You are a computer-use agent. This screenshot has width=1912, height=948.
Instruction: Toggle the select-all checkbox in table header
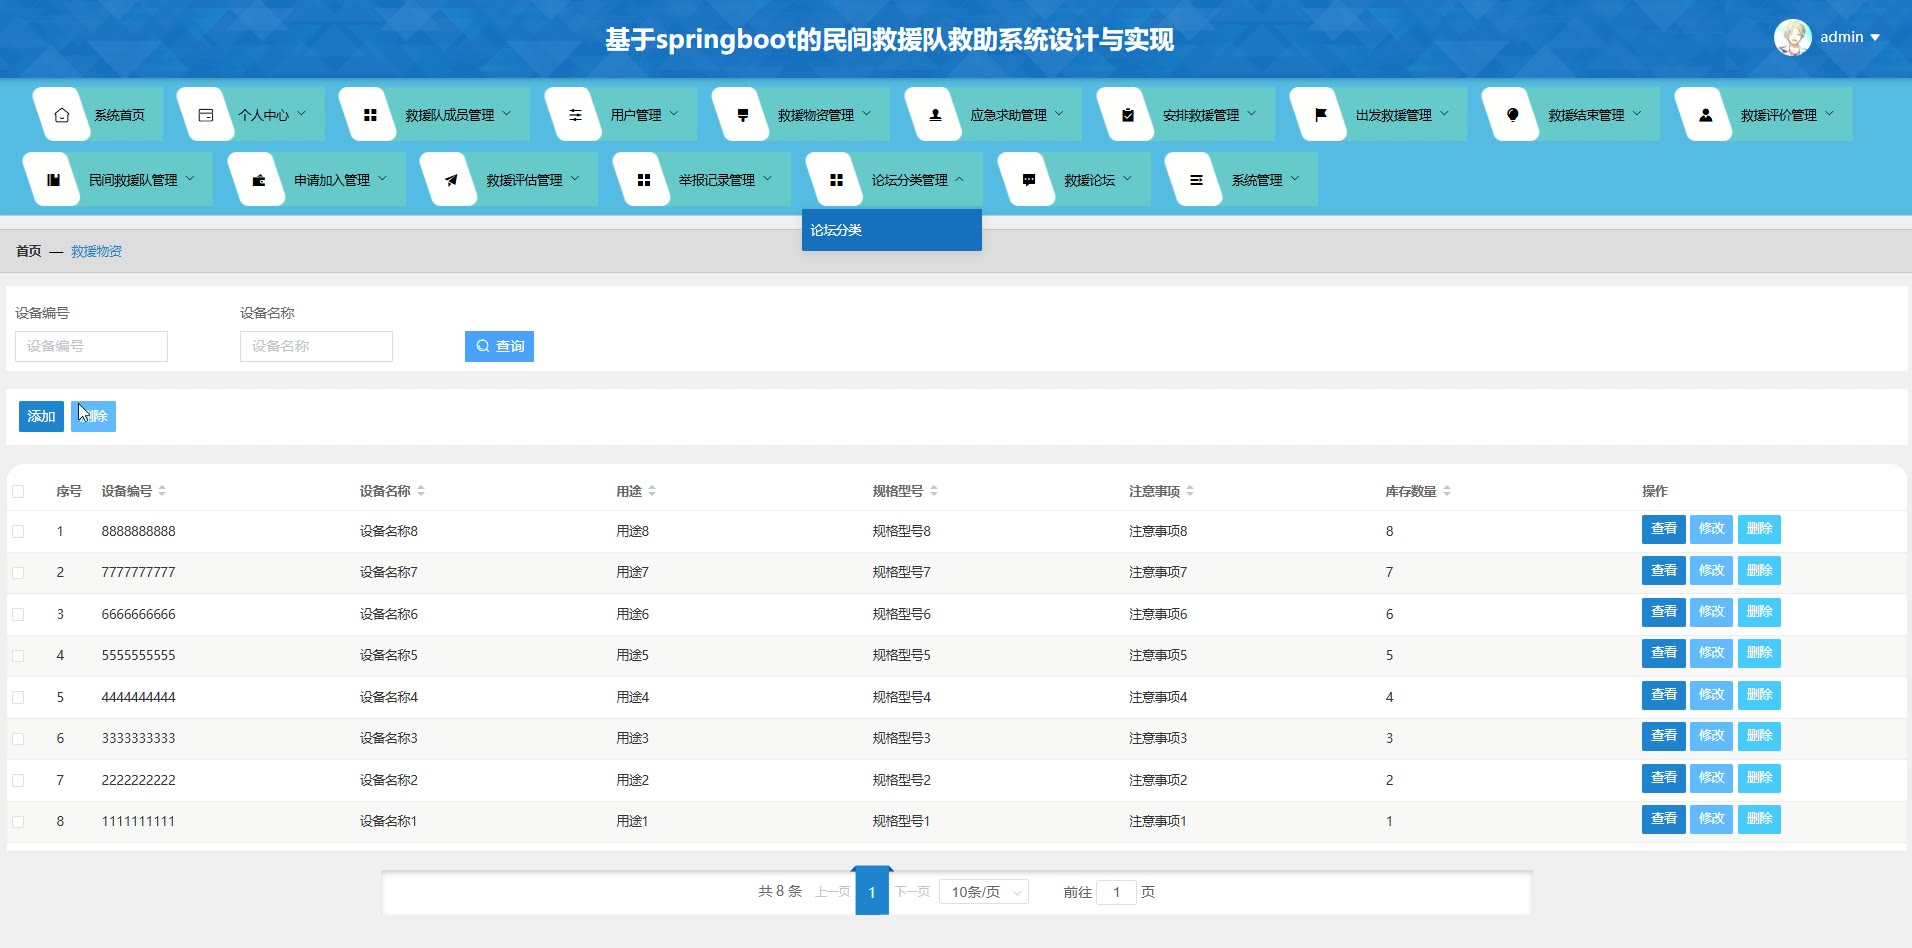click(18, 491)
